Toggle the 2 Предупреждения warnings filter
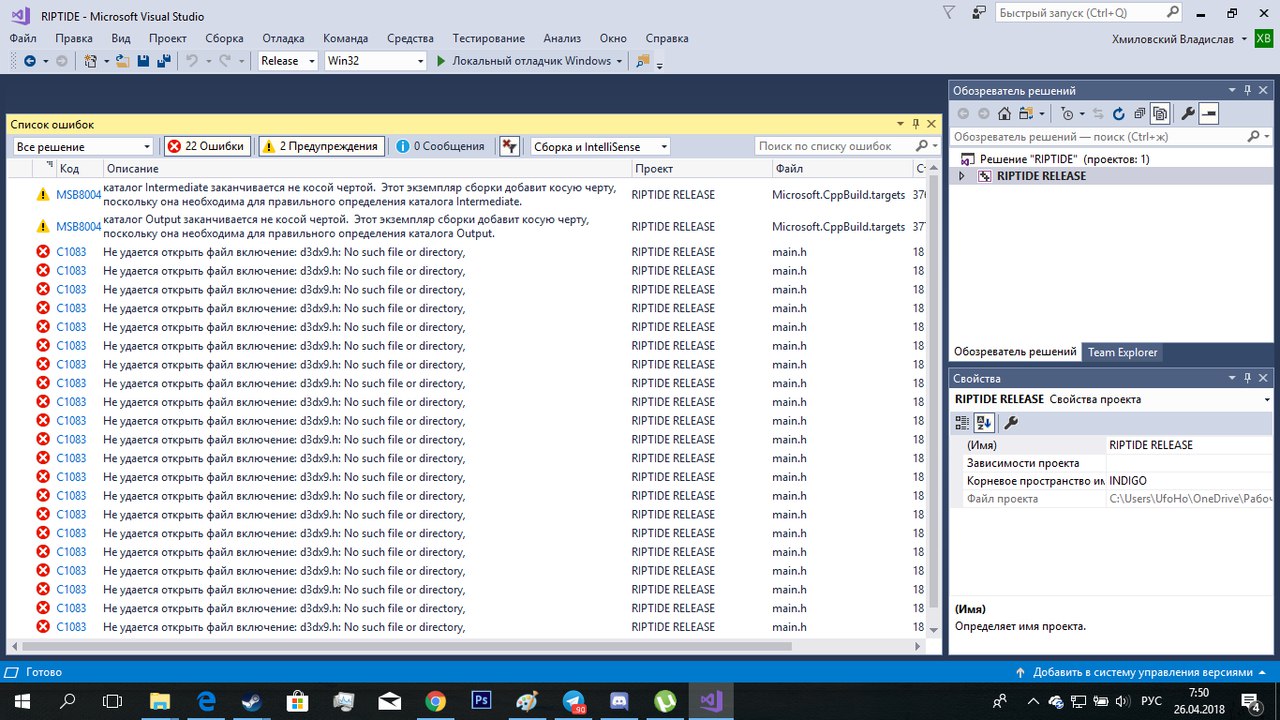The width and height of the screenshot is (1280, 720). point(320,146)
